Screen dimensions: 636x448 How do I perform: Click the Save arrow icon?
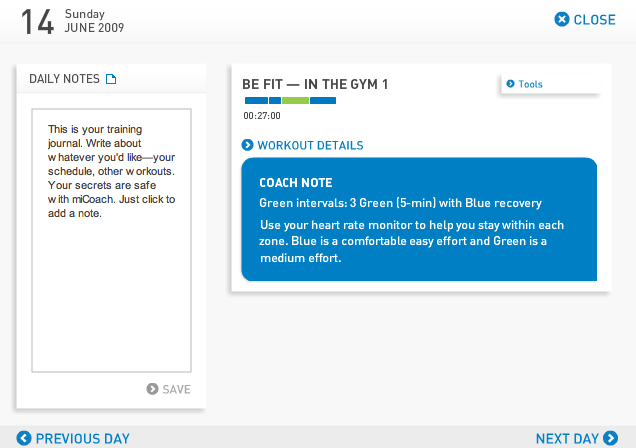coord(152,389)
